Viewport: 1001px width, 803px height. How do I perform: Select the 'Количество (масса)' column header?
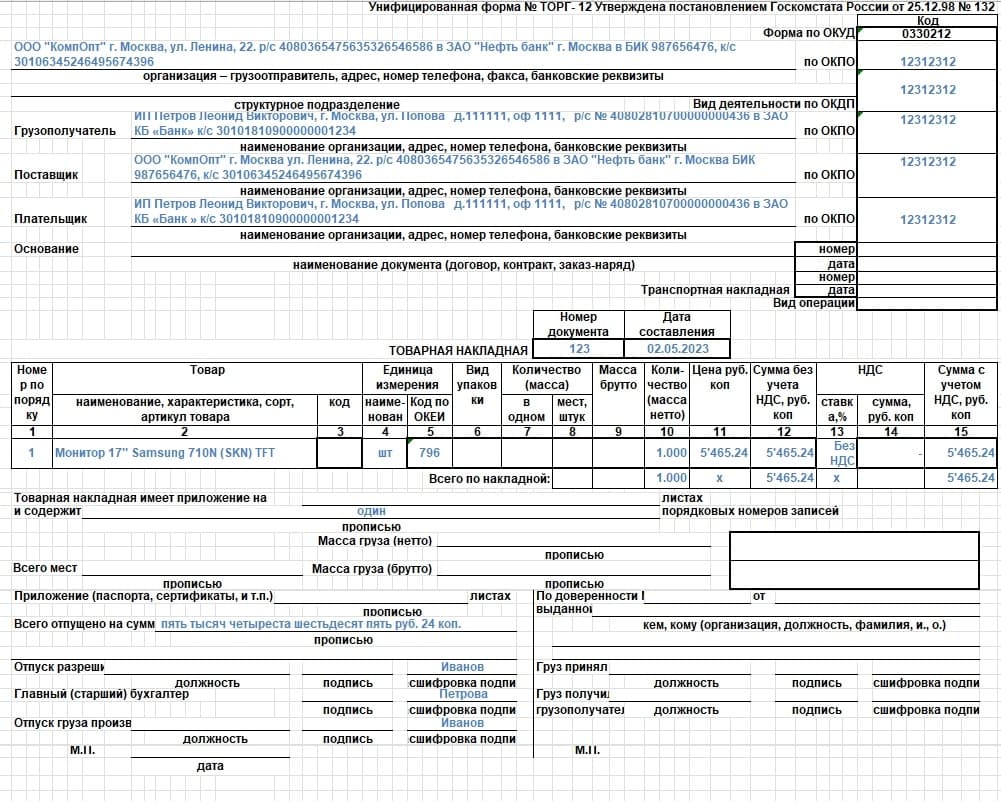pyautogui.click(x=546, y=377)
